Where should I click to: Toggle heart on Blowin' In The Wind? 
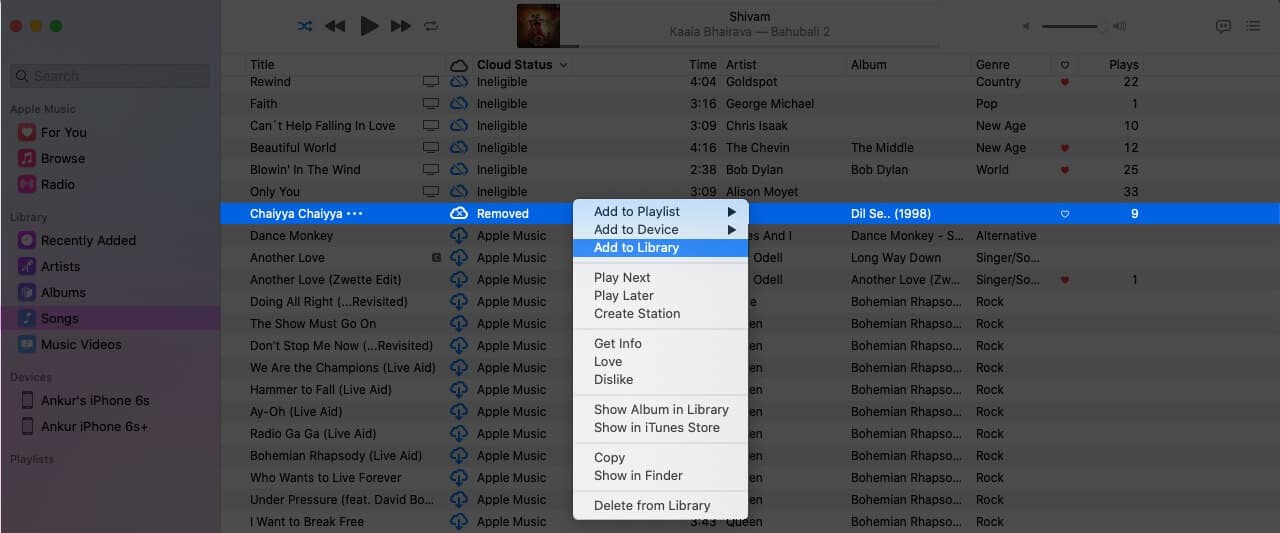(1064, 170)
